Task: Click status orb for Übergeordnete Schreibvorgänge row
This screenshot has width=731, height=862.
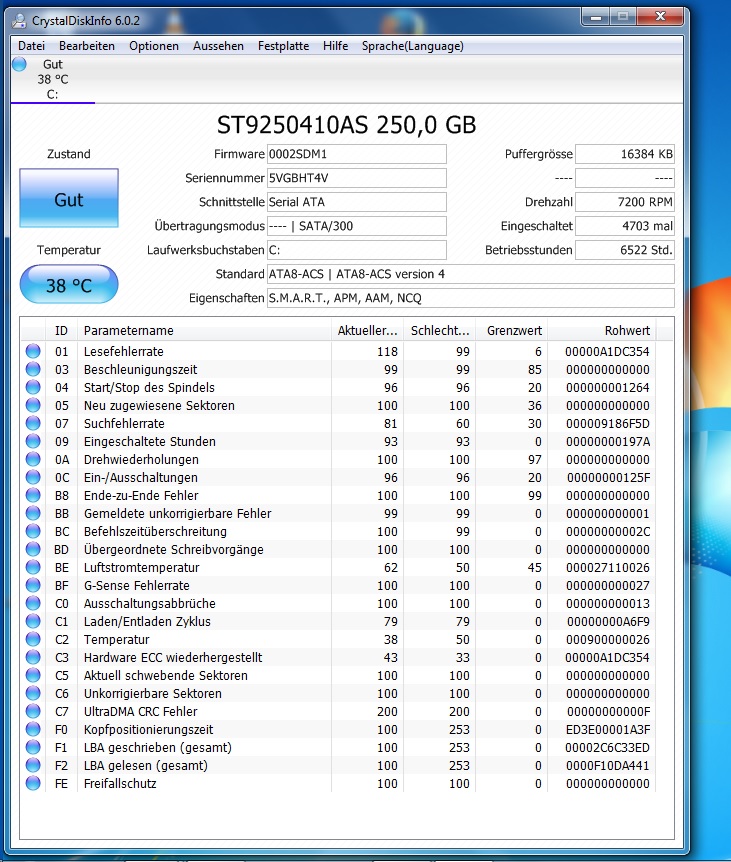Action: pos(33,549)
